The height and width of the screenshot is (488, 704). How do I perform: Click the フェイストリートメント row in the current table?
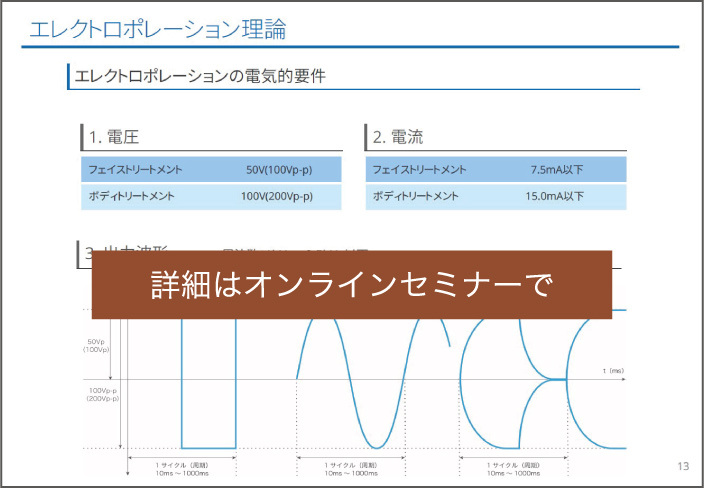[x=419, y=169]
